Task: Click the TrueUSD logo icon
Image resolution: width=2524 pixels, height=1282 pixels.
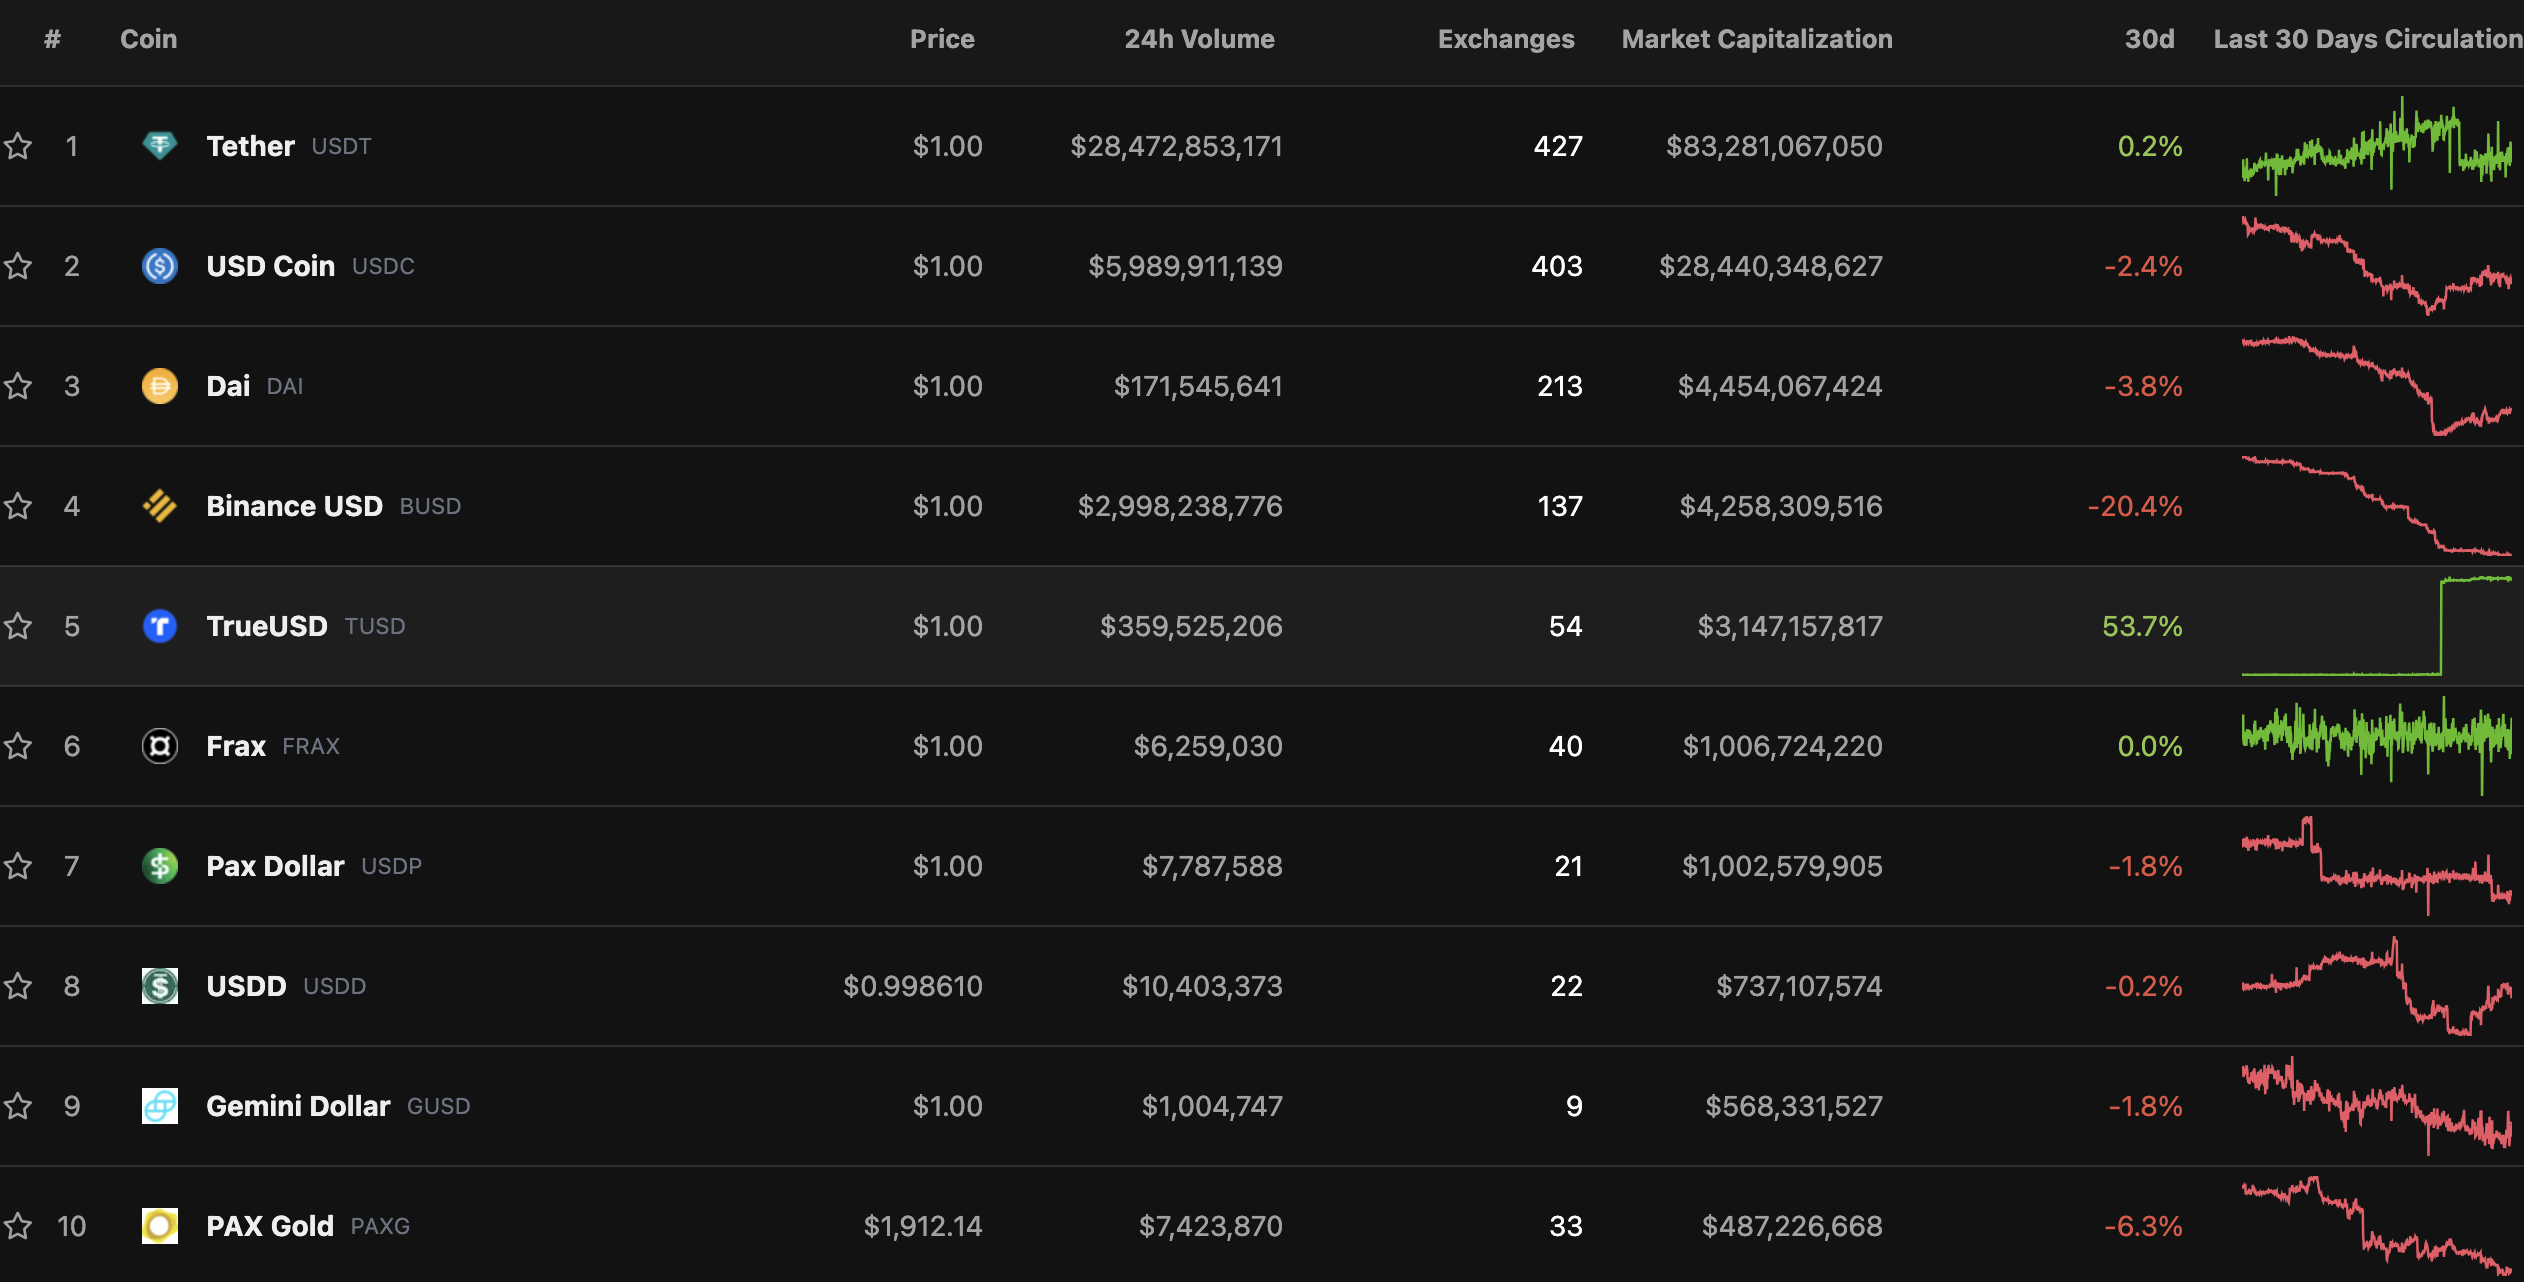Action: pos(160,626)
